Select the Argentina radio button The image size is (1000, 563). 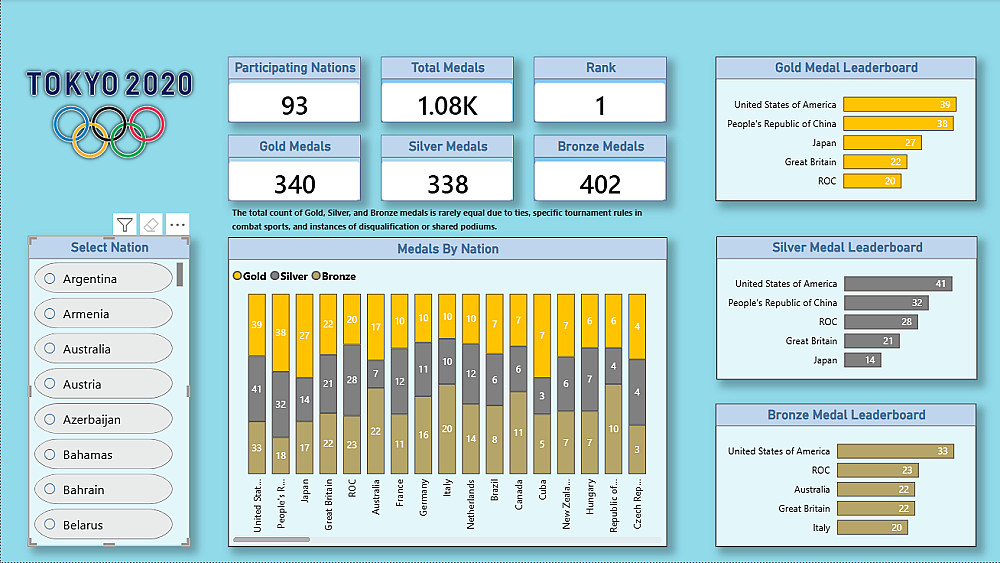pyautogui.click(x=50, y=278)
